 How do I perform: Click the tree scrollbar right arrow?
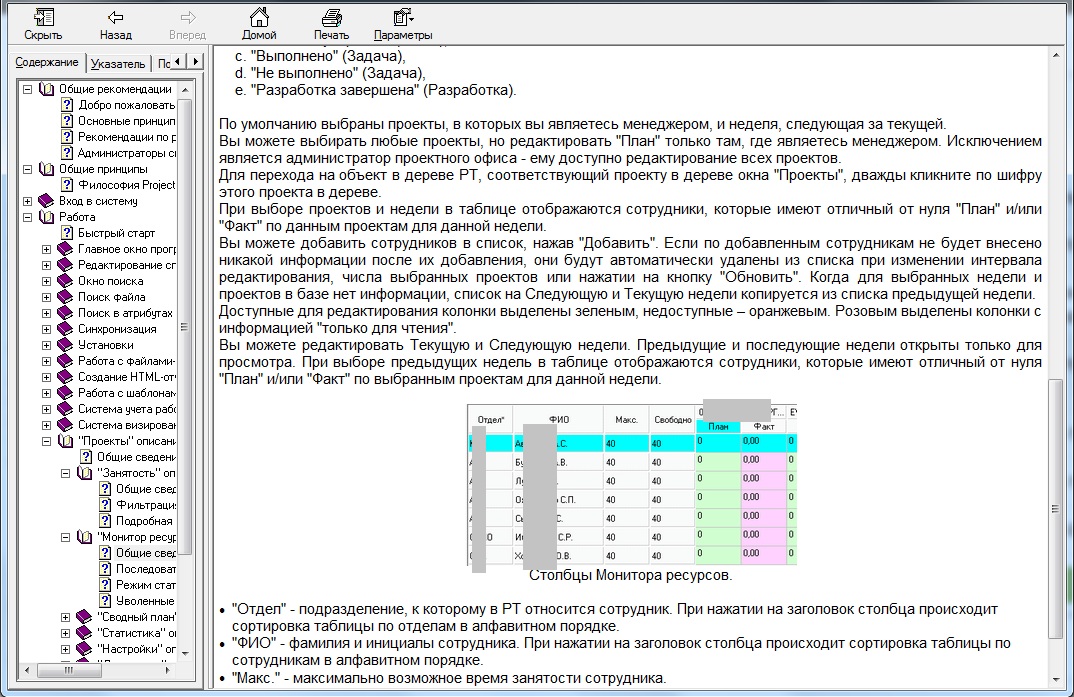coord(167,670)
